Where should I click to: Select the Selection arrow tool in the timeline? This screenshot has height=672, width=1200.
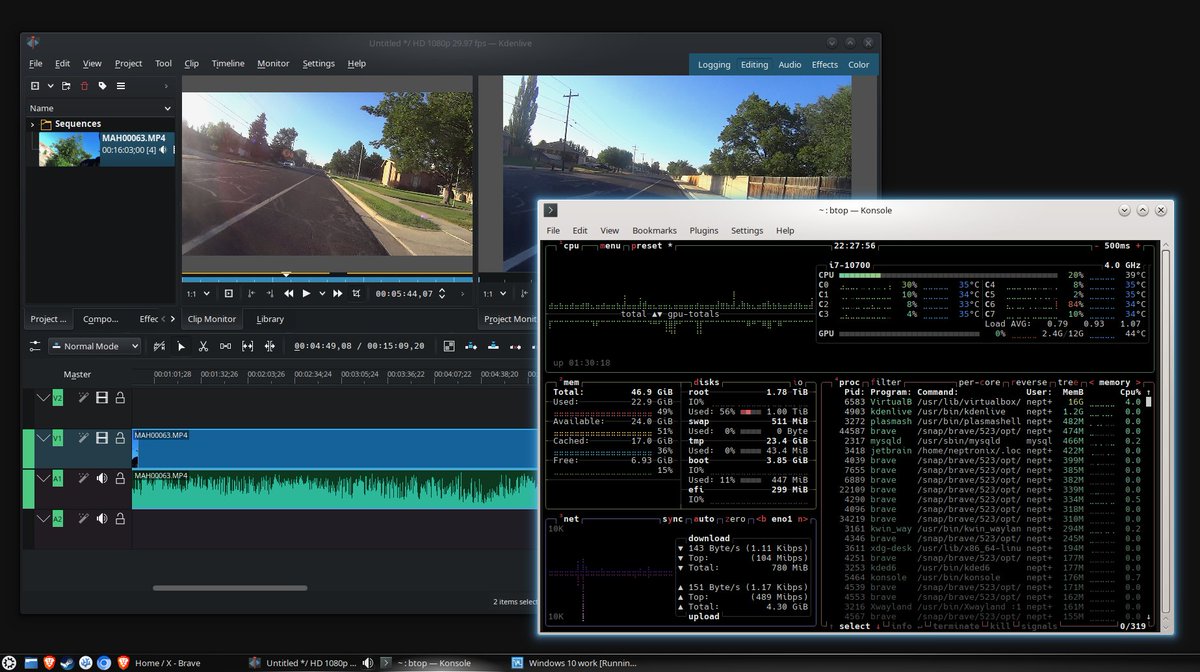click(x=181, y=346)
